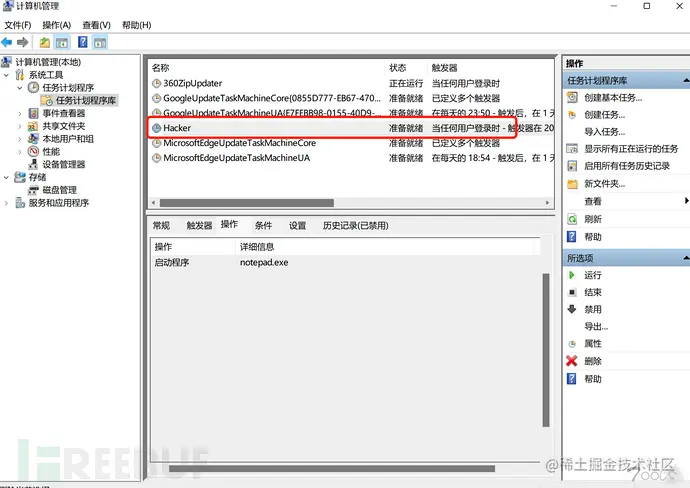Sort tasks by the 触发器 column header
This screenshot has width=690, height=488.
tap(490, 68)
